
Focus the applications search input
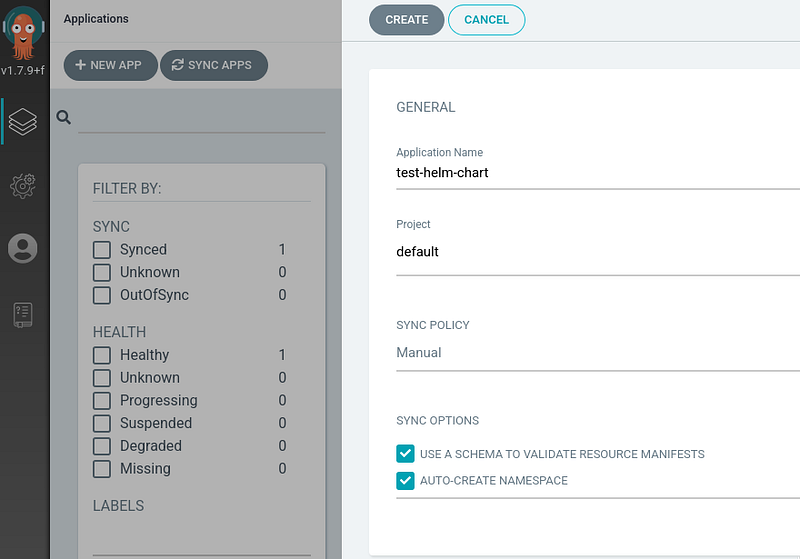202,118
